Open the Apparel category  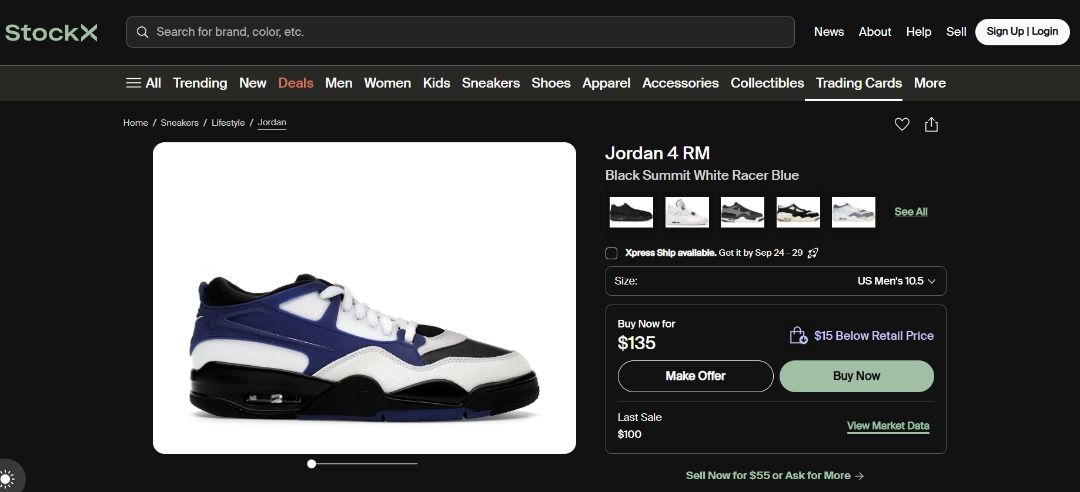point(606,83)
